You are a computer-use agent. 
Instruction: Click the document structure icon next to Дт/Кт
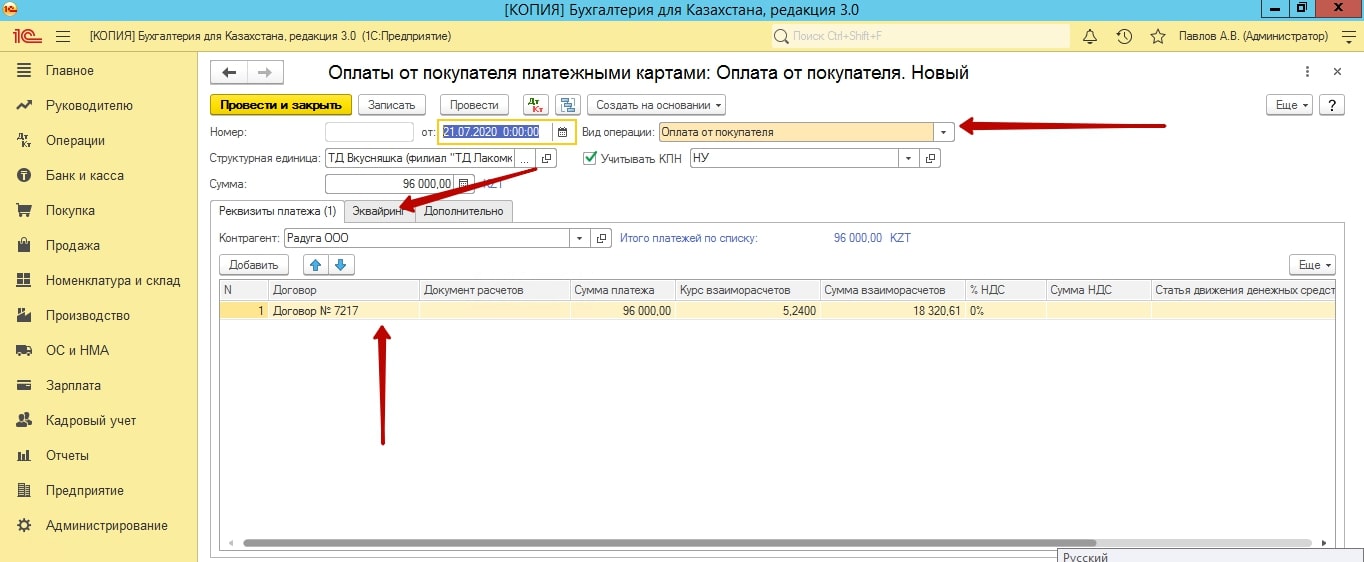(x=568, y=105)
